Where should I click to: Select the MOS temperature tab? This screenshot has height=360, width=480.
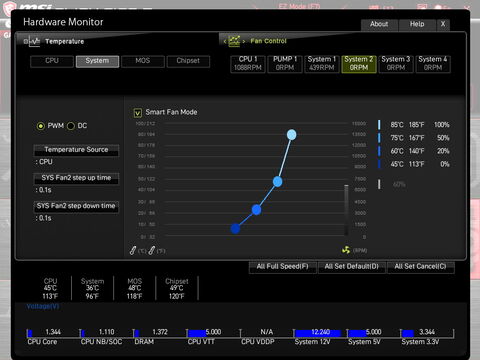tap(143, 61)
